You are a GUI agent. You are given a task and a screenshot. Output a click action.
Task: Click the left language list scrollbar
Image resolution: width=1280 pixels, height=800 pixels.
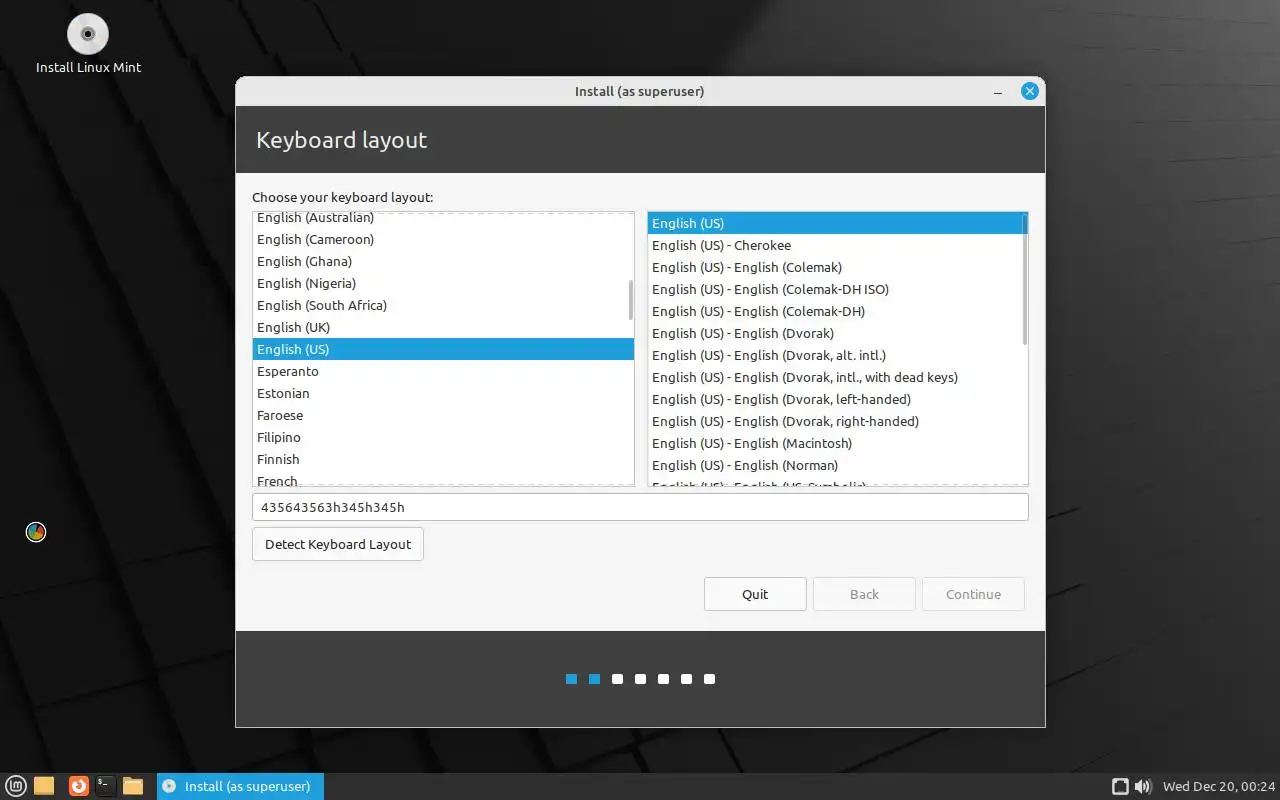[630, 300]
